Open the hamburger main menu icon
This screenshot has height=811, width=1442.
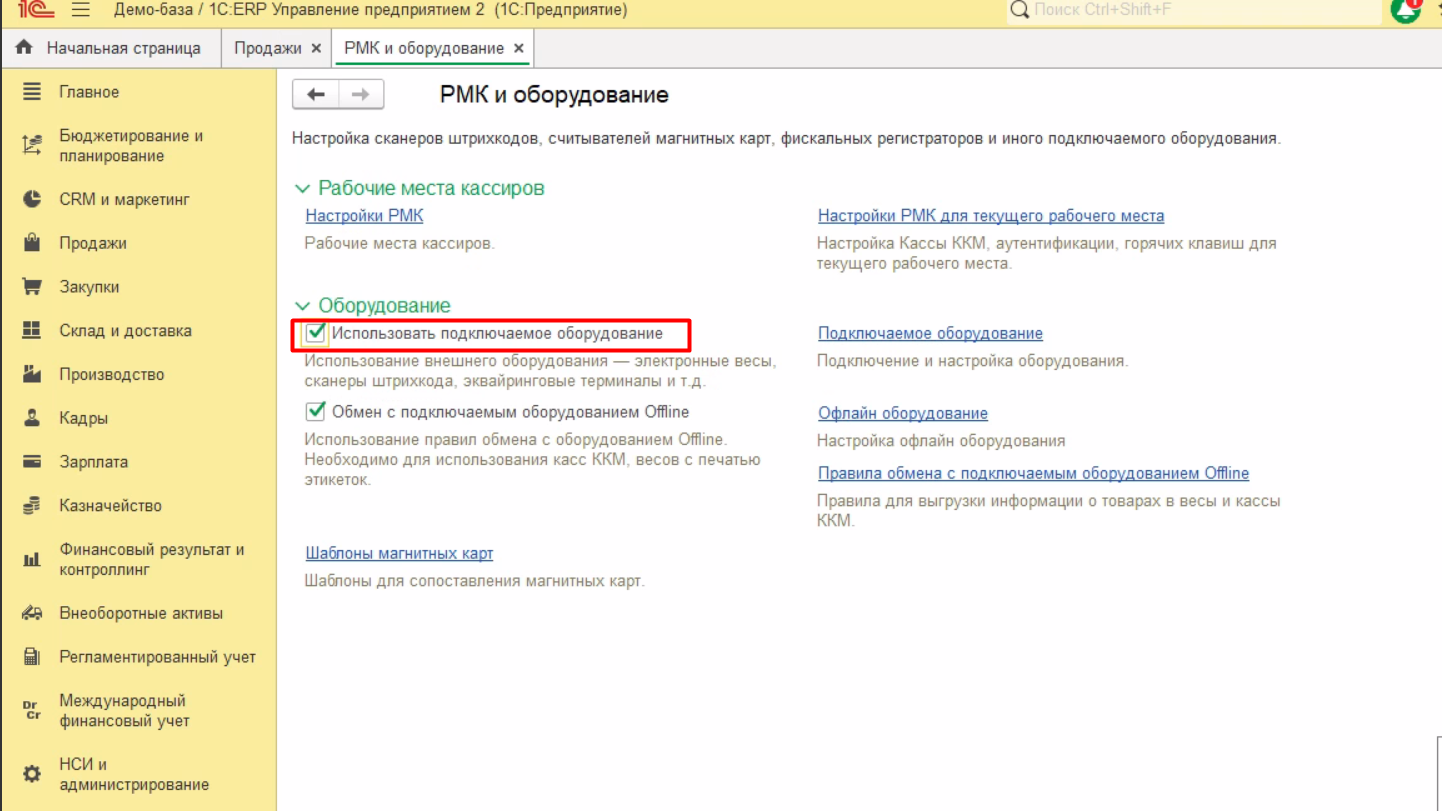pos(81,10)
